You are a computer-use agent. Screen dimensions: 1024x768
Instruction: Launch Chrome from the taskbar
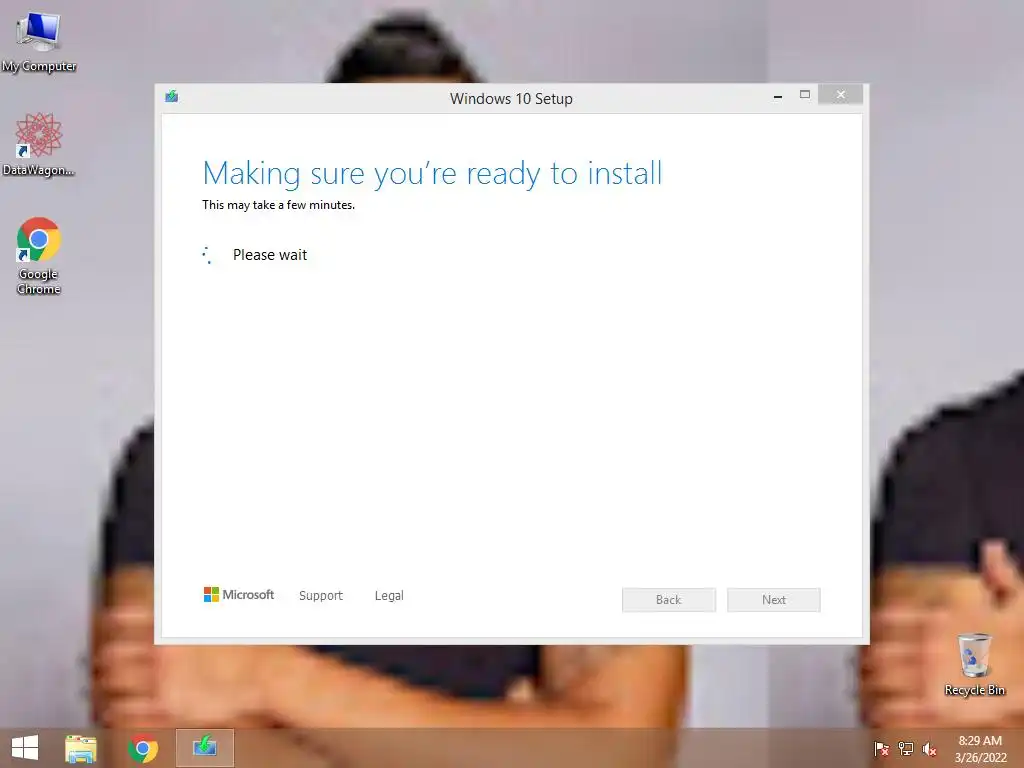pyautogui.click(x=142, y=748)
